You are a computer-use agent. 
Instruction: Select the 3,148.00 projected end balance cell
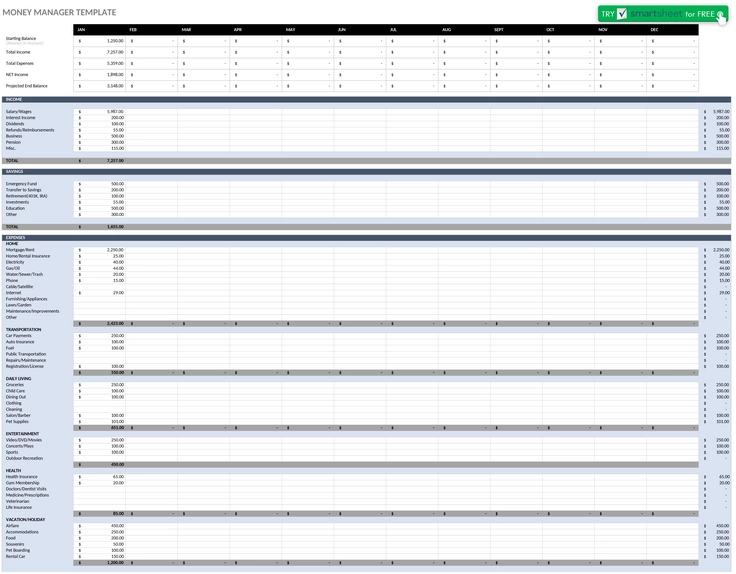pos(100,86)
